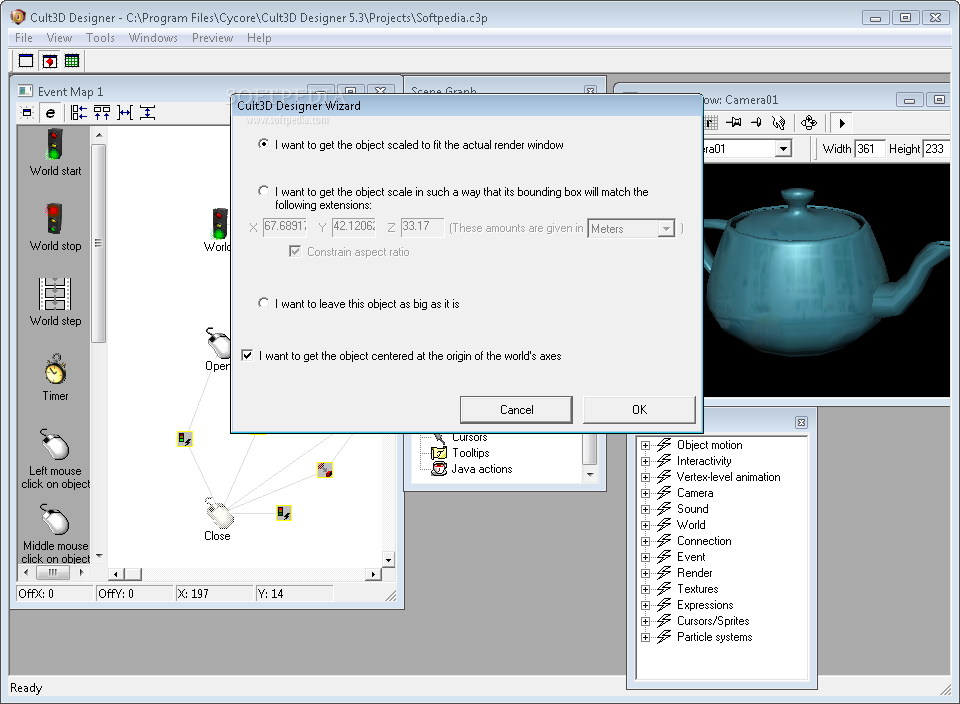
Task: Expand the Camera actions node
Action: [645, 493]
